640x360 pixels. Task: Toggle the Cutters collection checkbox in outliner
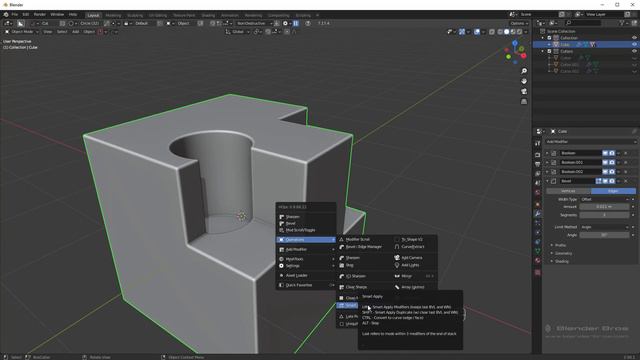pos(549,51)
